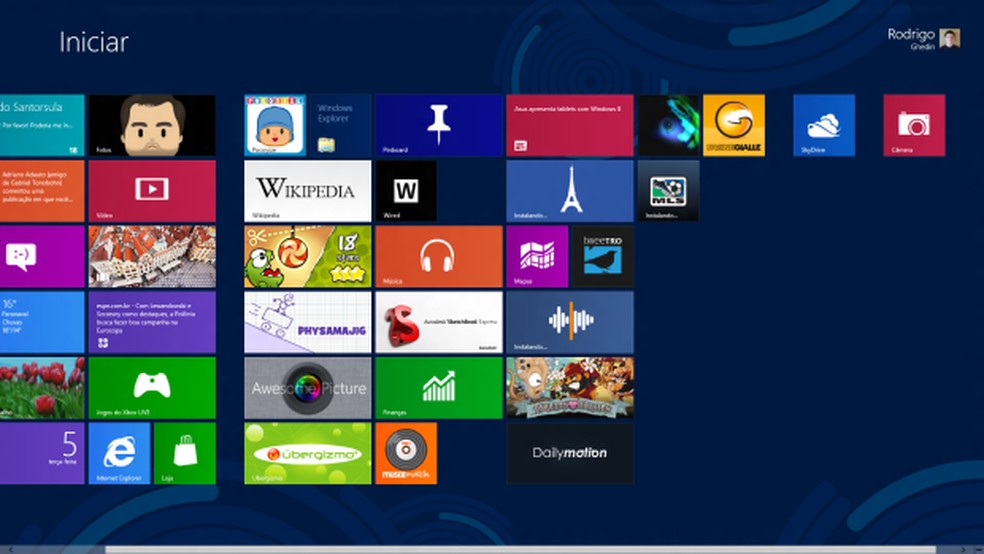The width and height of the screenshot is (984, 554).
Task: Open the purple msn.com.br sports news tile
Action: coord(152,322)
